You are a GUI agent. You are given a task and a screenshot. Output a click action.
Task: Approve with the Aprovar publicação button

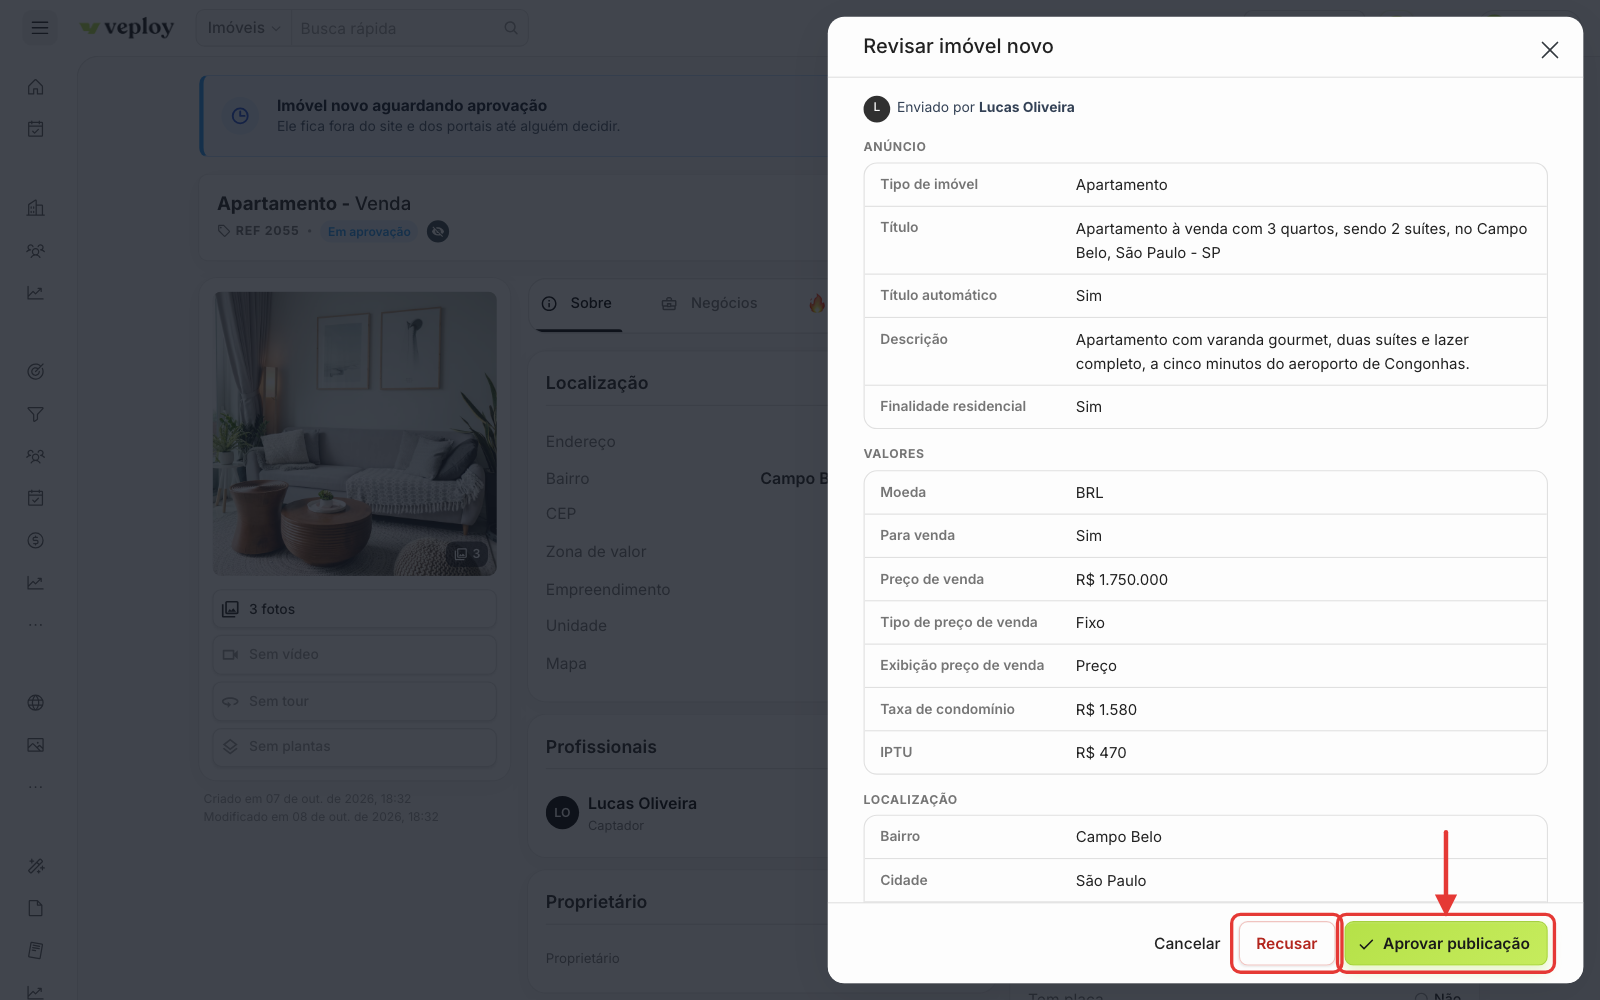click(x=1446, y=944)
